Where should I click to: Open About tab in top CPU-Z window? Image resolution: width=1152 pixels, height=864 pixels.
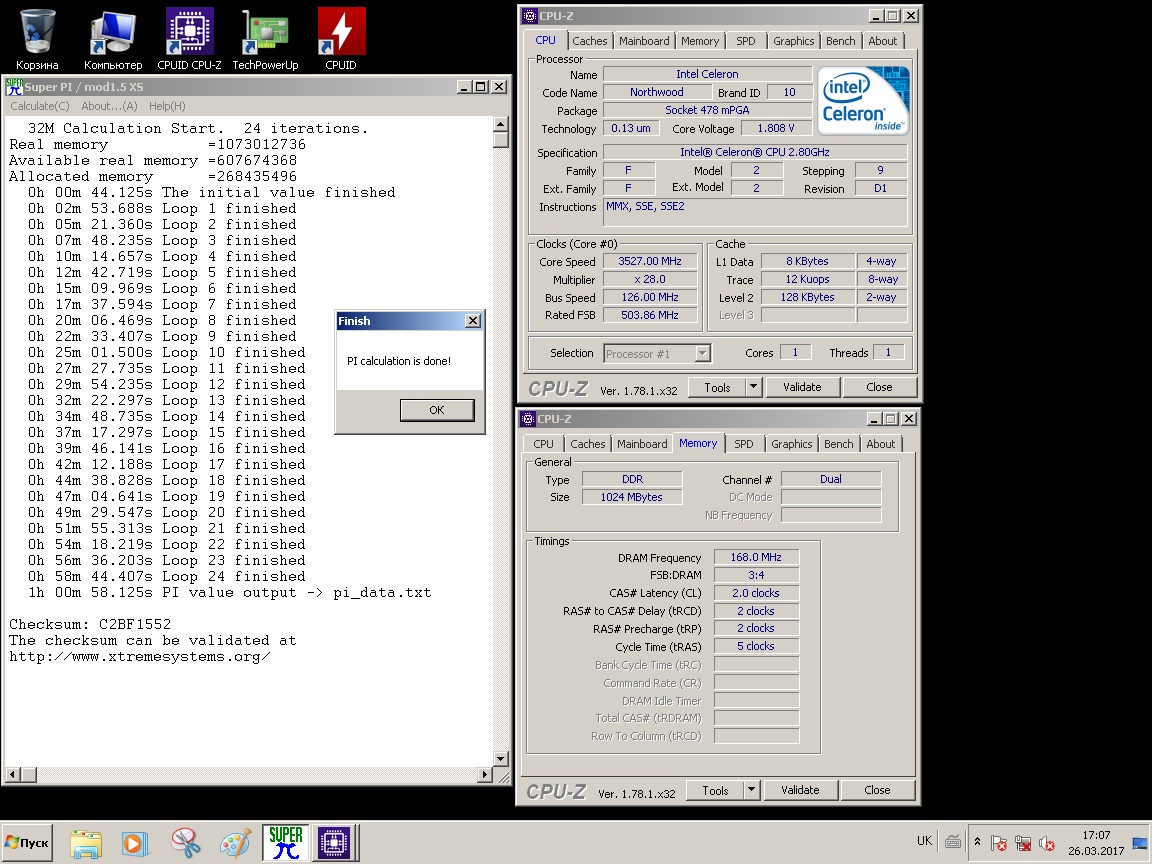[x=882, y=41]
